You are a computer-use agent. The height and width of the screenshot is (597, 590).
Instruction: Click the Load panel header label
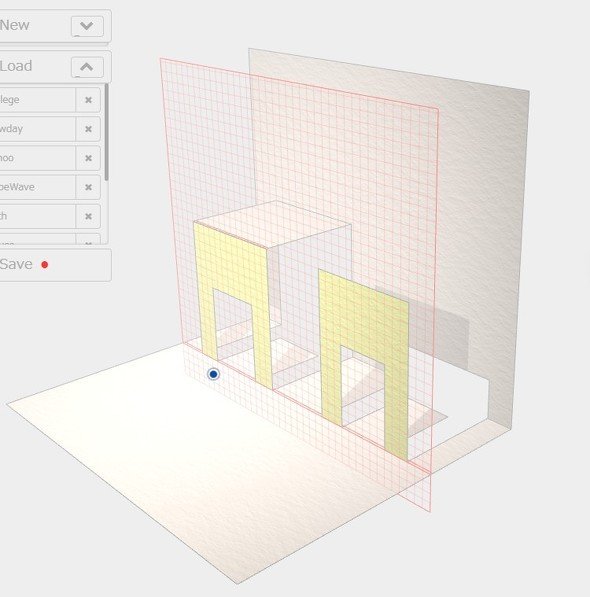point(16,66)
